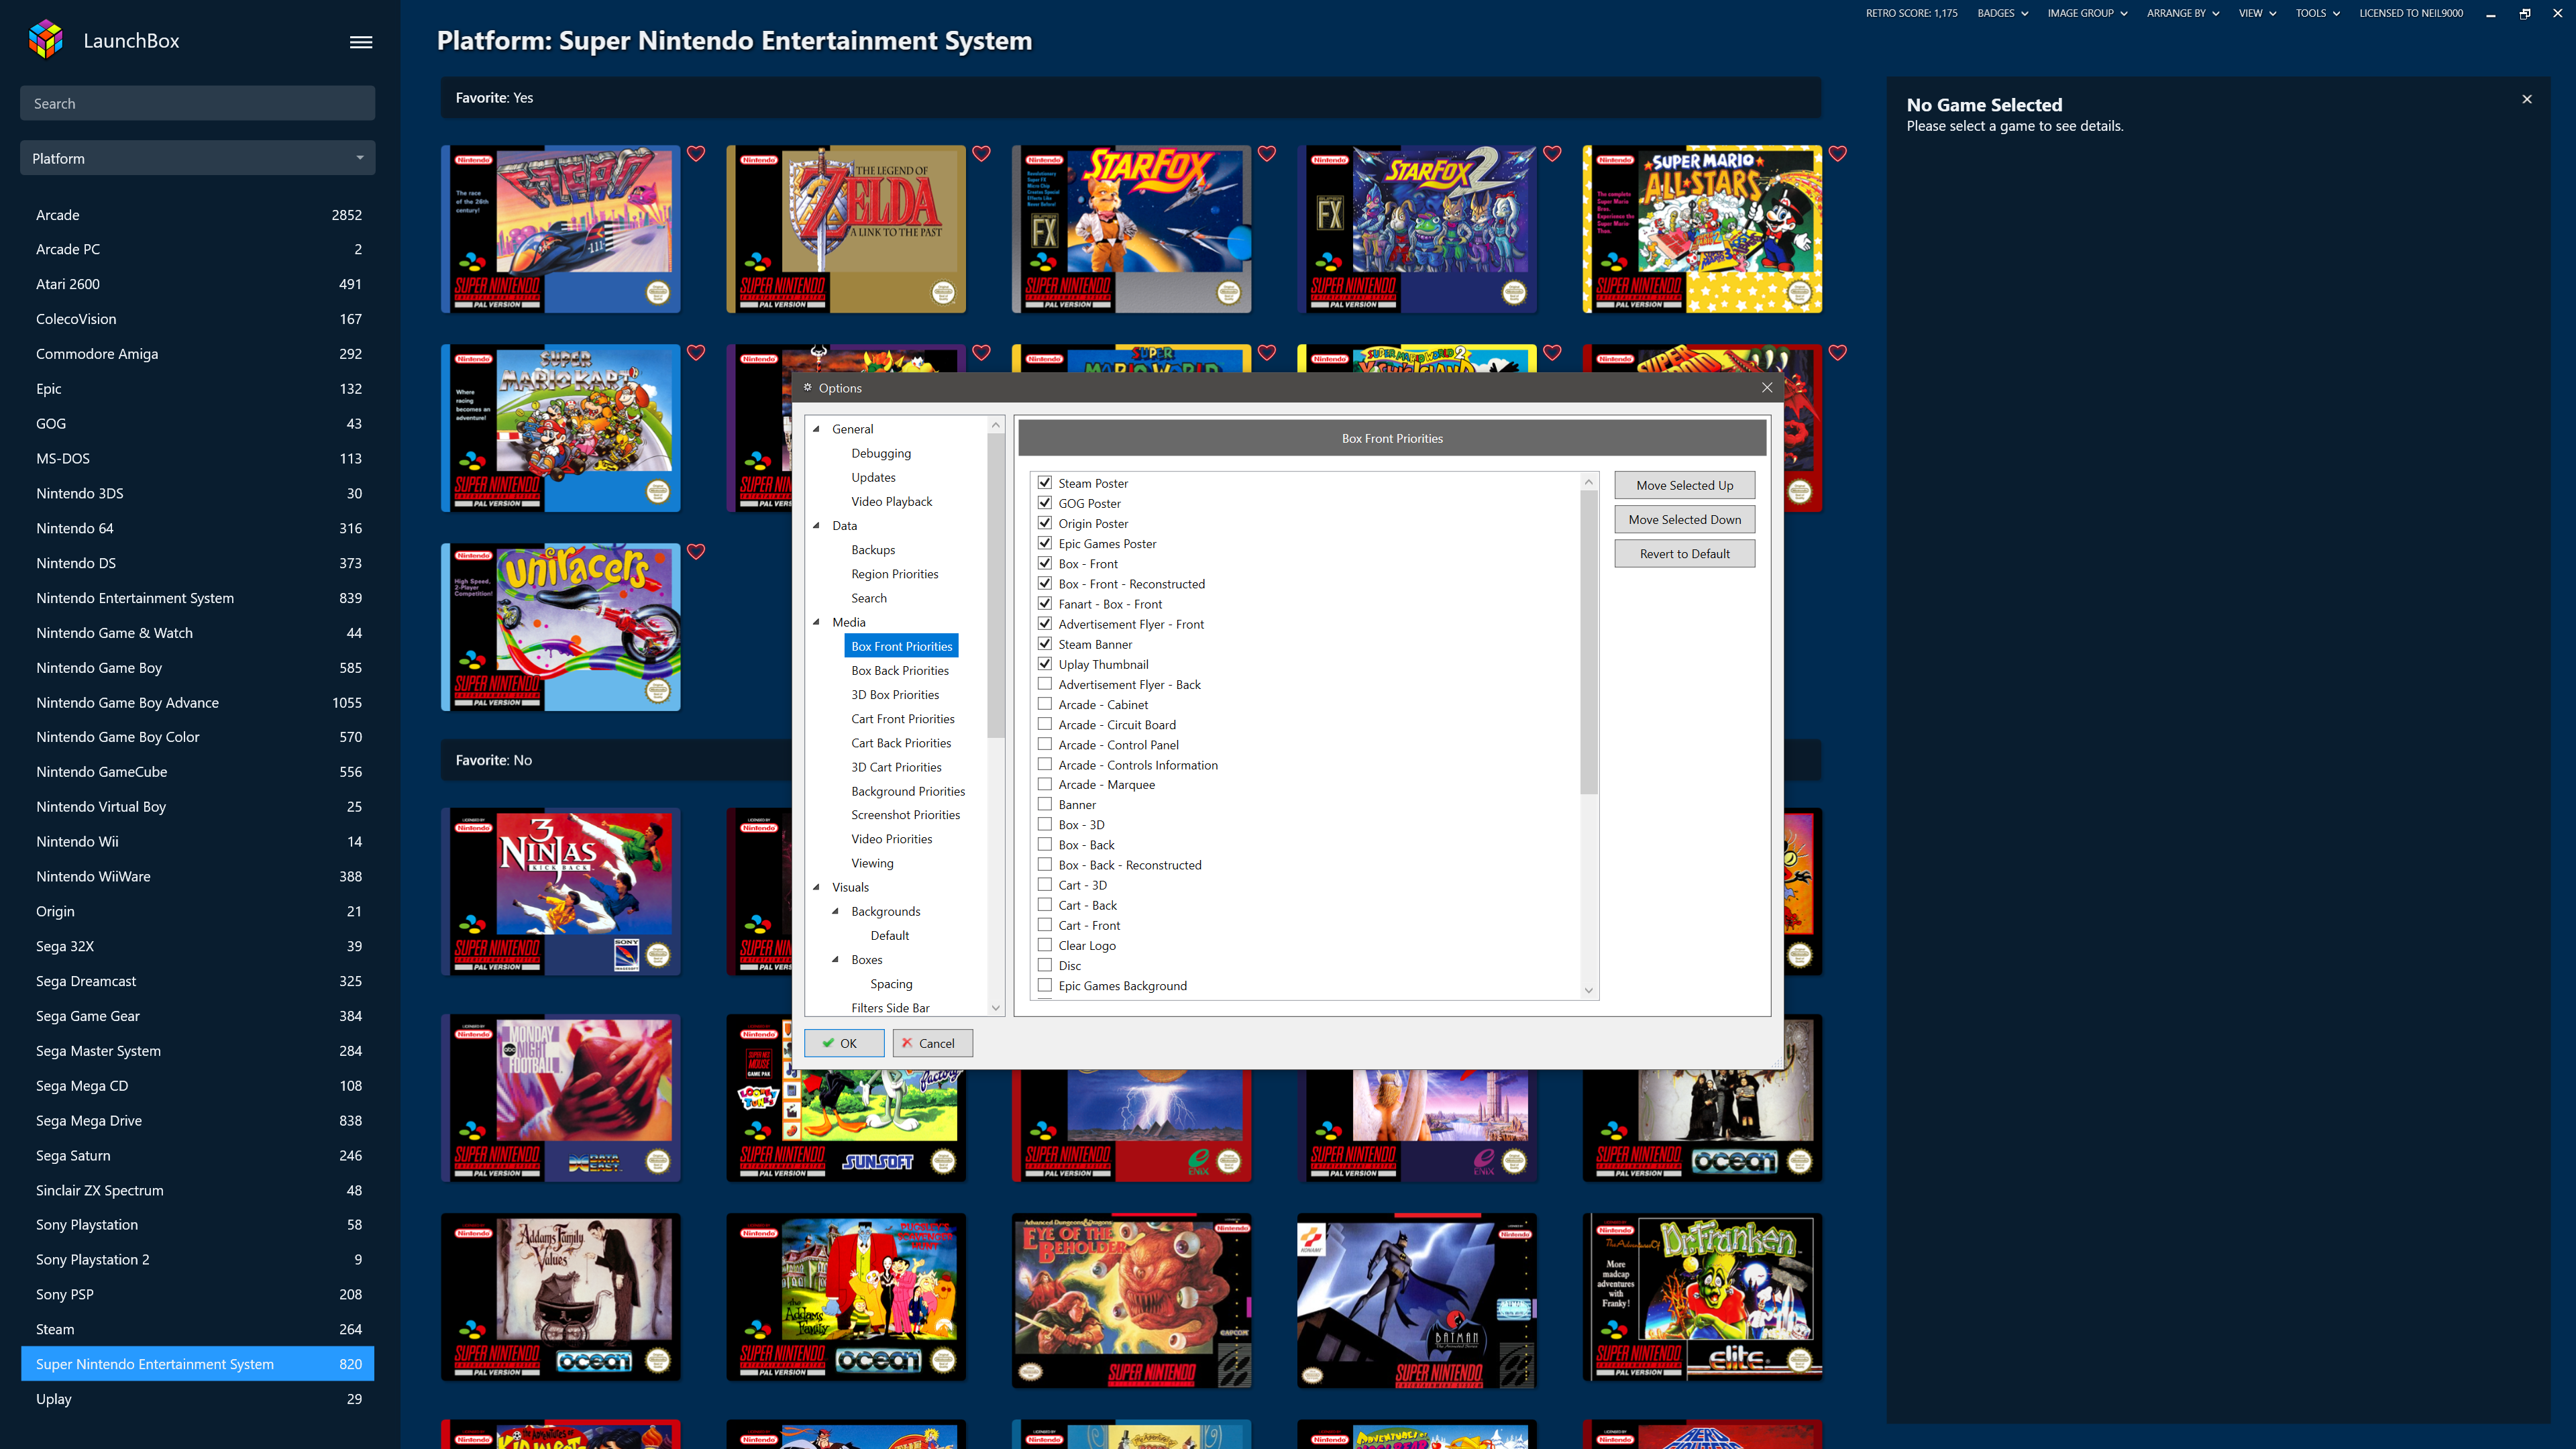Uncheck the Steam Poster checkbox
2576x1449 pixels.
coord(1044,482)
